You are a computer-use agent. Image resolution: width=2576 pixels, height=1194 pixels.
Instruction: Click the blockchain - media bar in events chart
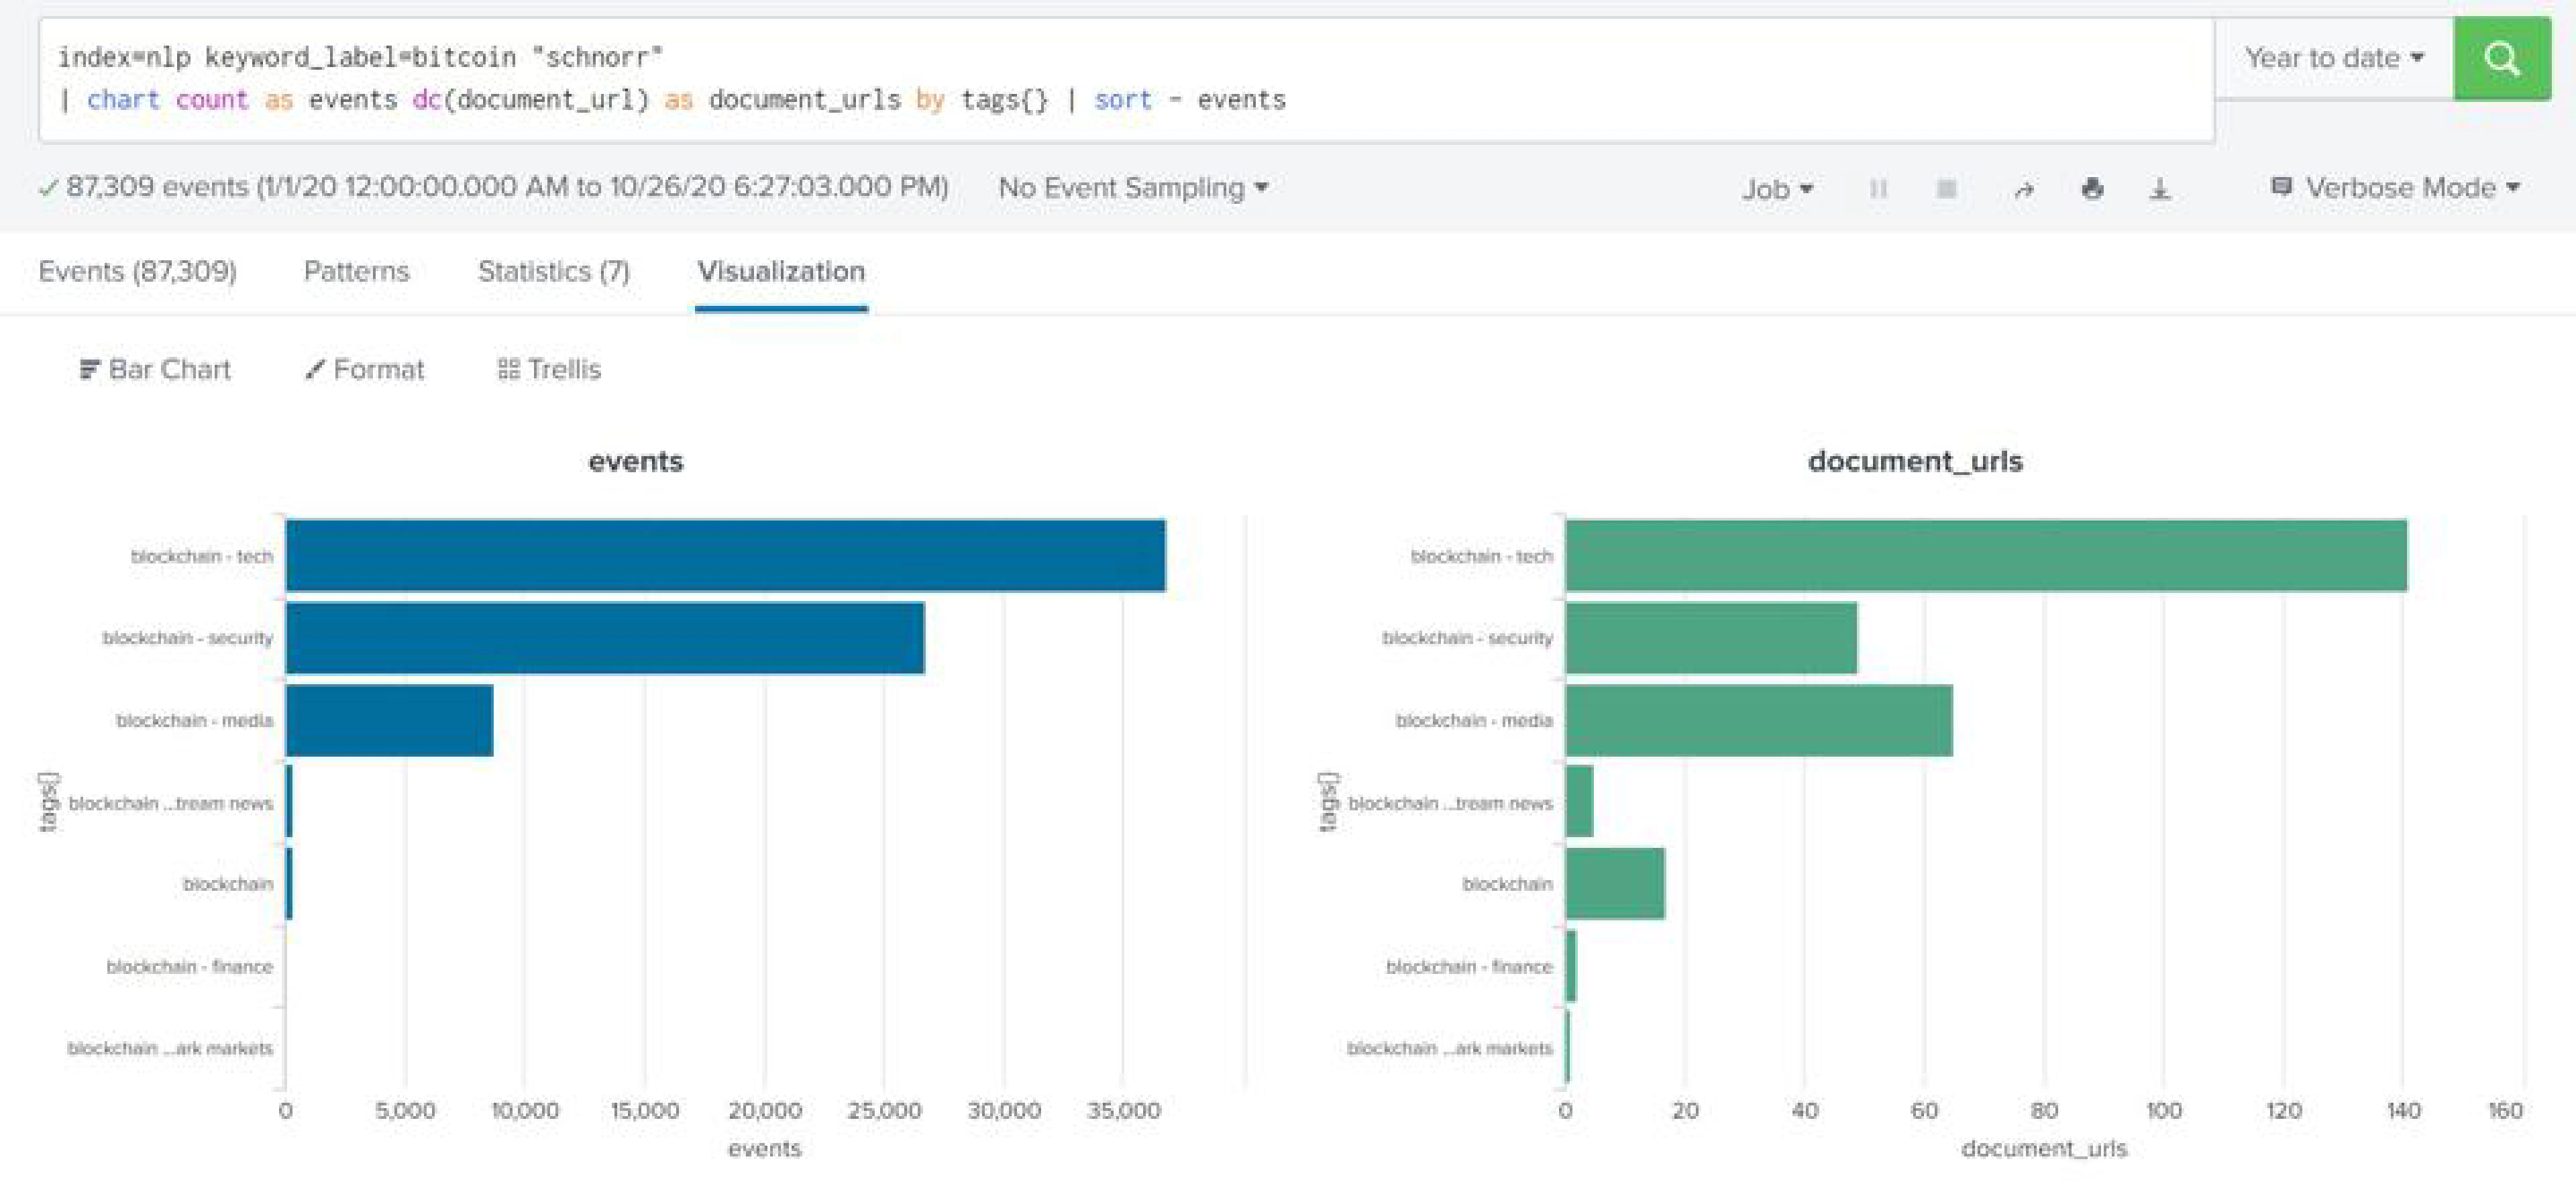(389, 720)
